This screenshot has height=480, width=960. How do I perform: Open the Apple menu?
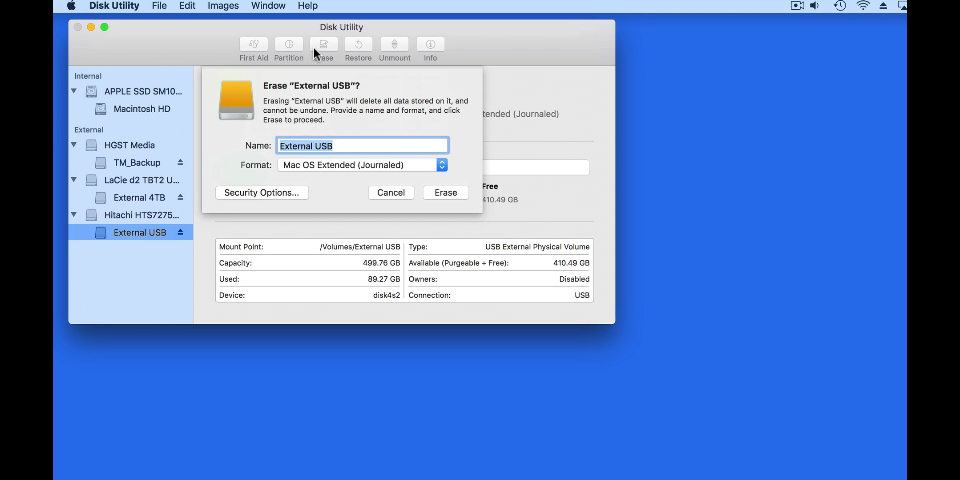(x=71, y=6)
